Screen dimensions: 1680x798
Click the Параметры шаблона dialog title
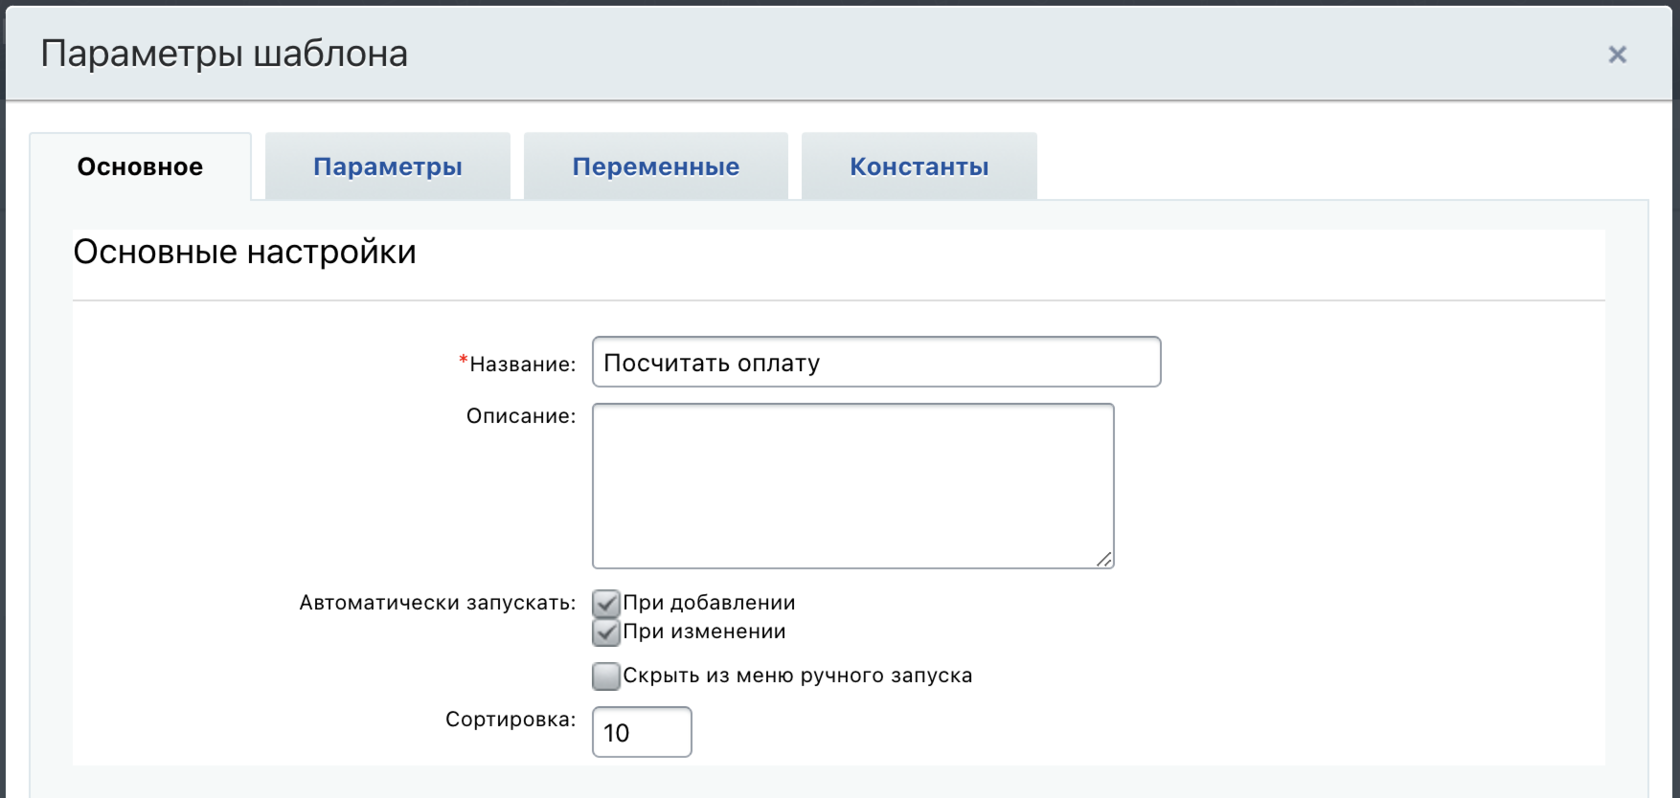224,54
